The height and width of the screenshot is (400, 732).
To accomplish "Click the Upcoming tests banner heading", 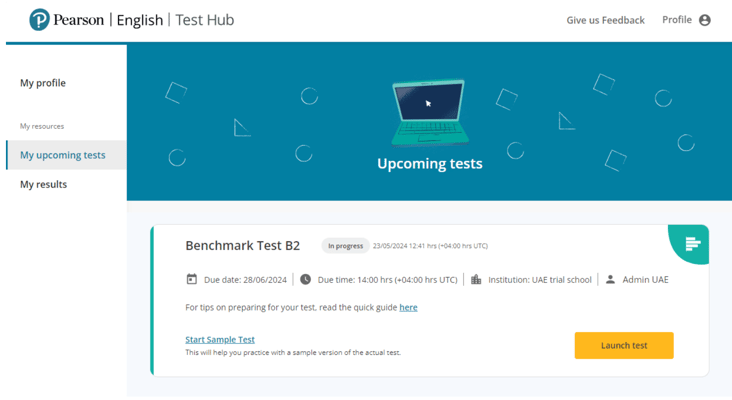I will pos(429,163).
